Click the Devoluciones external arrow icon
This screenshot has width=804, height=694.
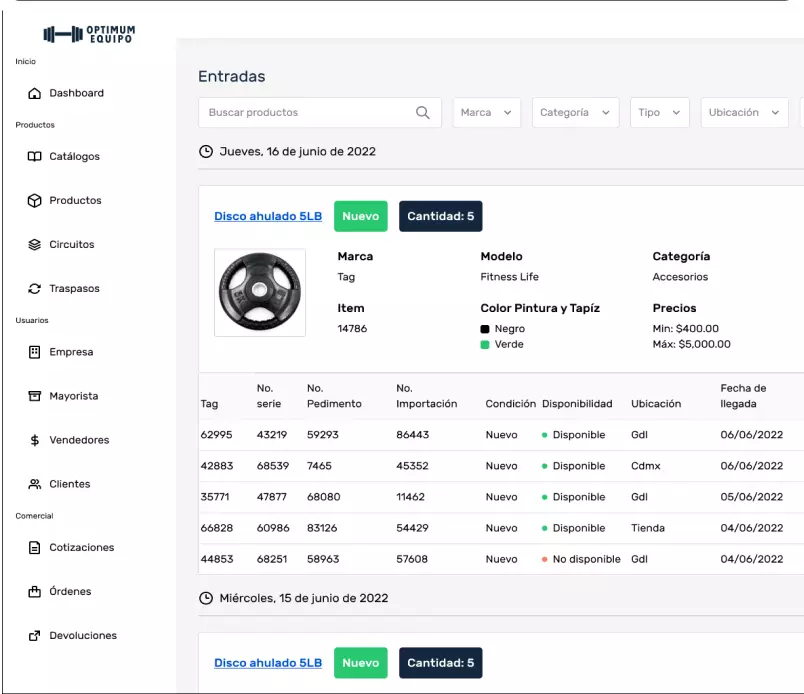[35, 636]
